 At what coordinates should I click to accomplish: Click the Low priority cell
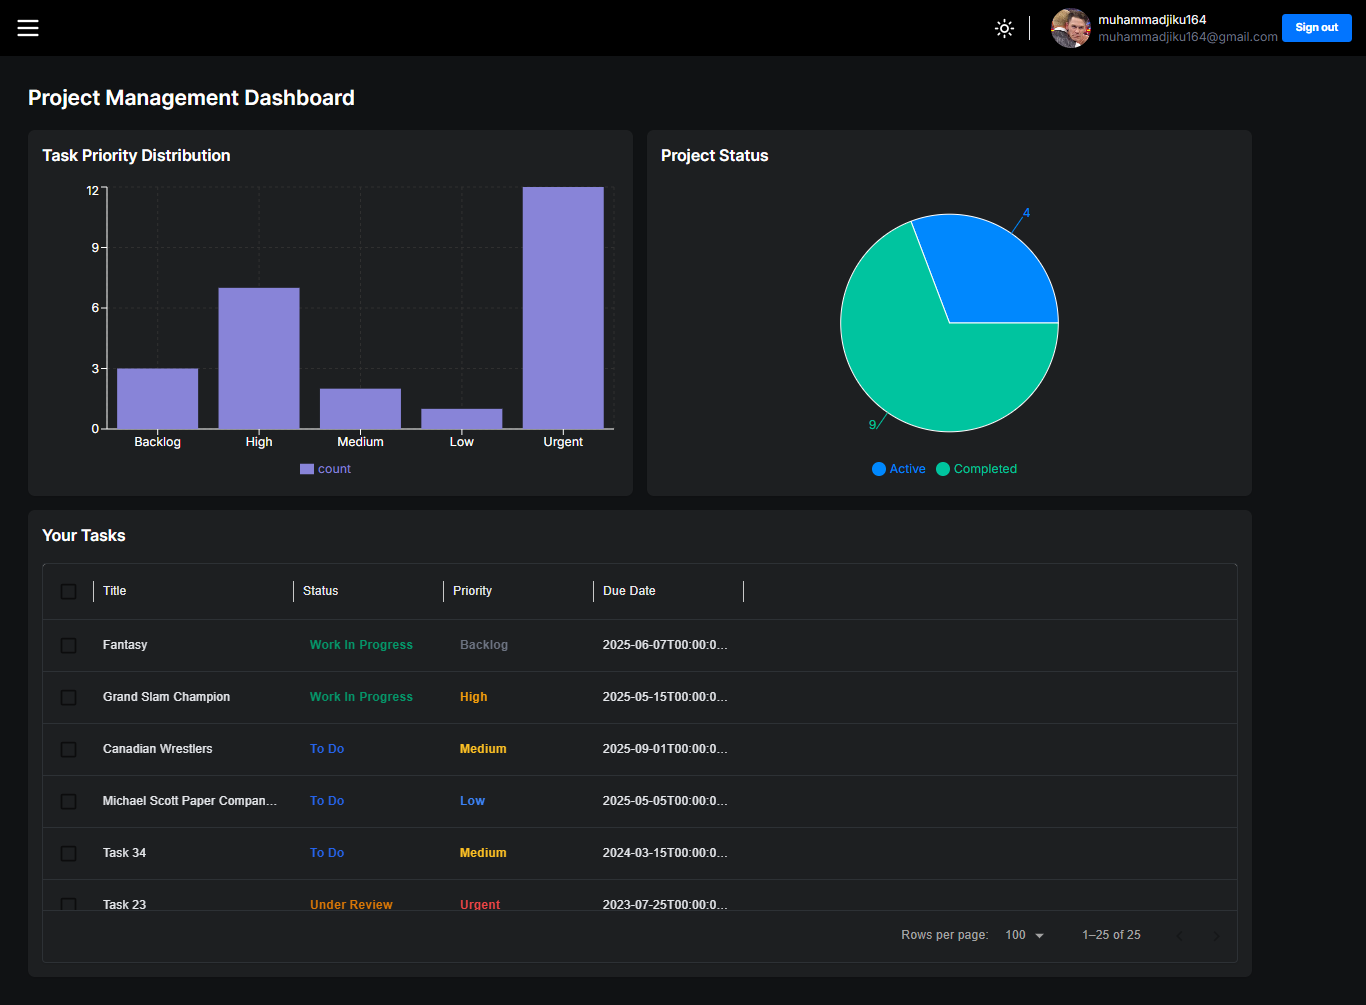[472, 801]
